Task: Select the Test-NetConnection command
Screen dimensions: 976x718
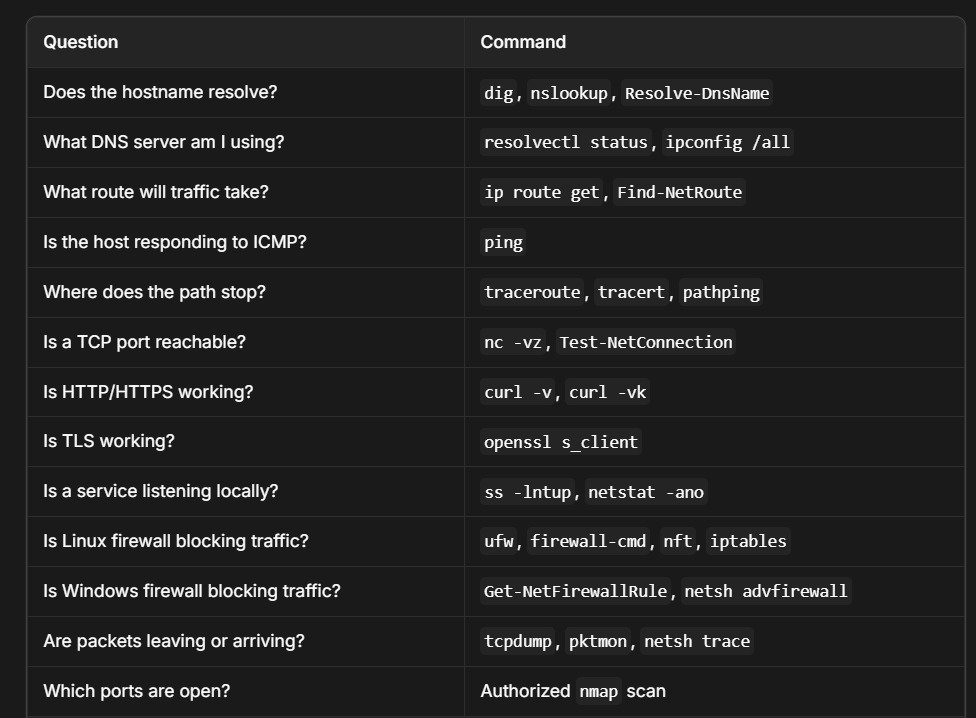Action: coord(646,342)
